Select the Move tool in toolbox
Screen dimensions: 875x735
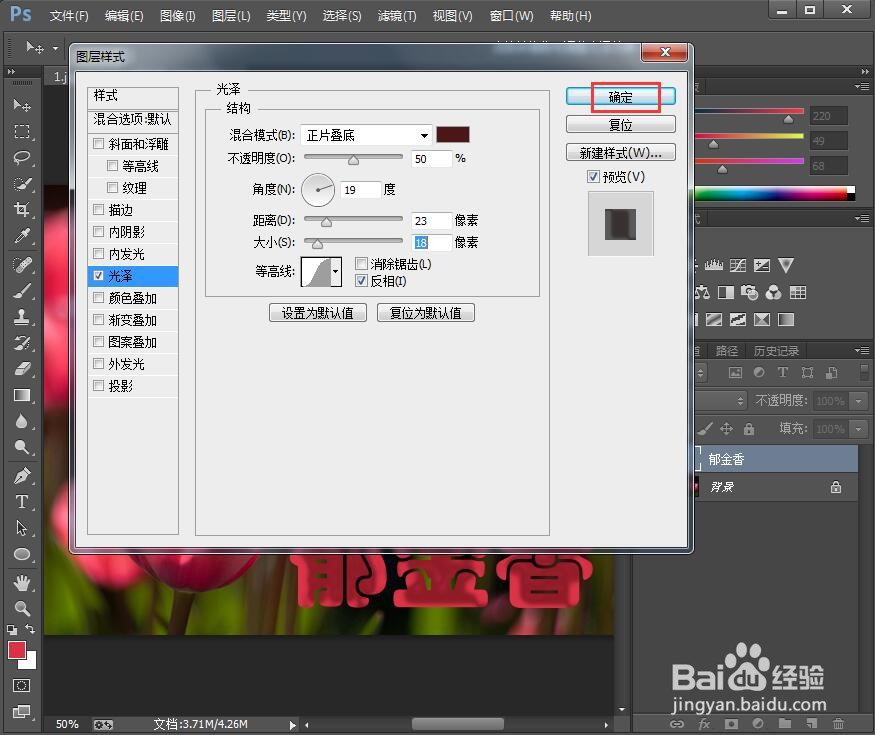point(22,105)
